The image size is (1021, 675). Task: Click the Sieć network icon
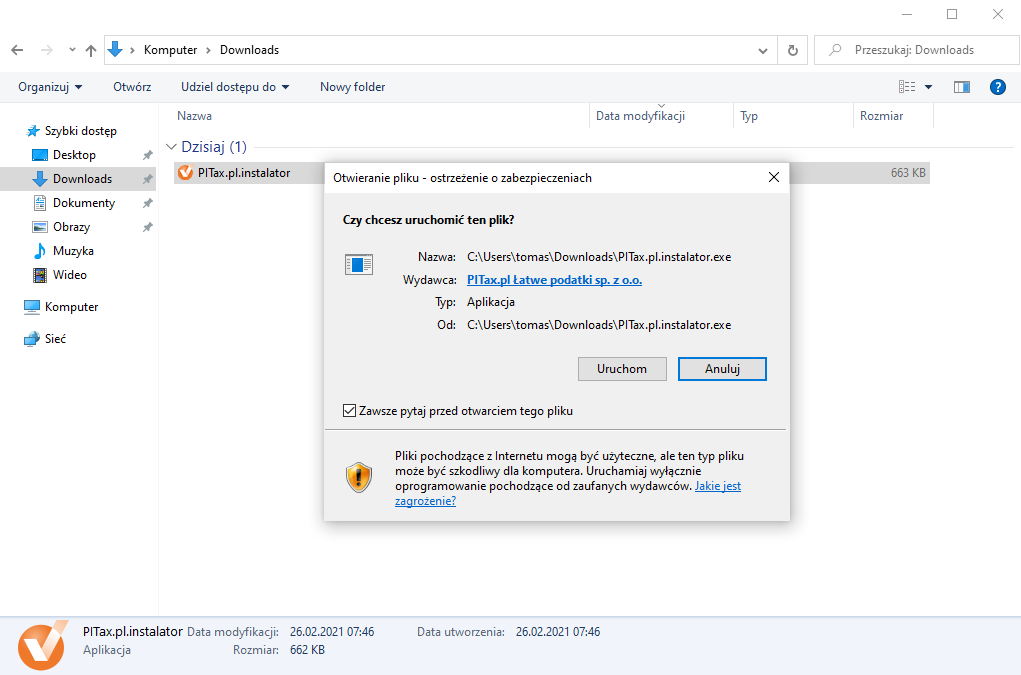pos(31,339)
